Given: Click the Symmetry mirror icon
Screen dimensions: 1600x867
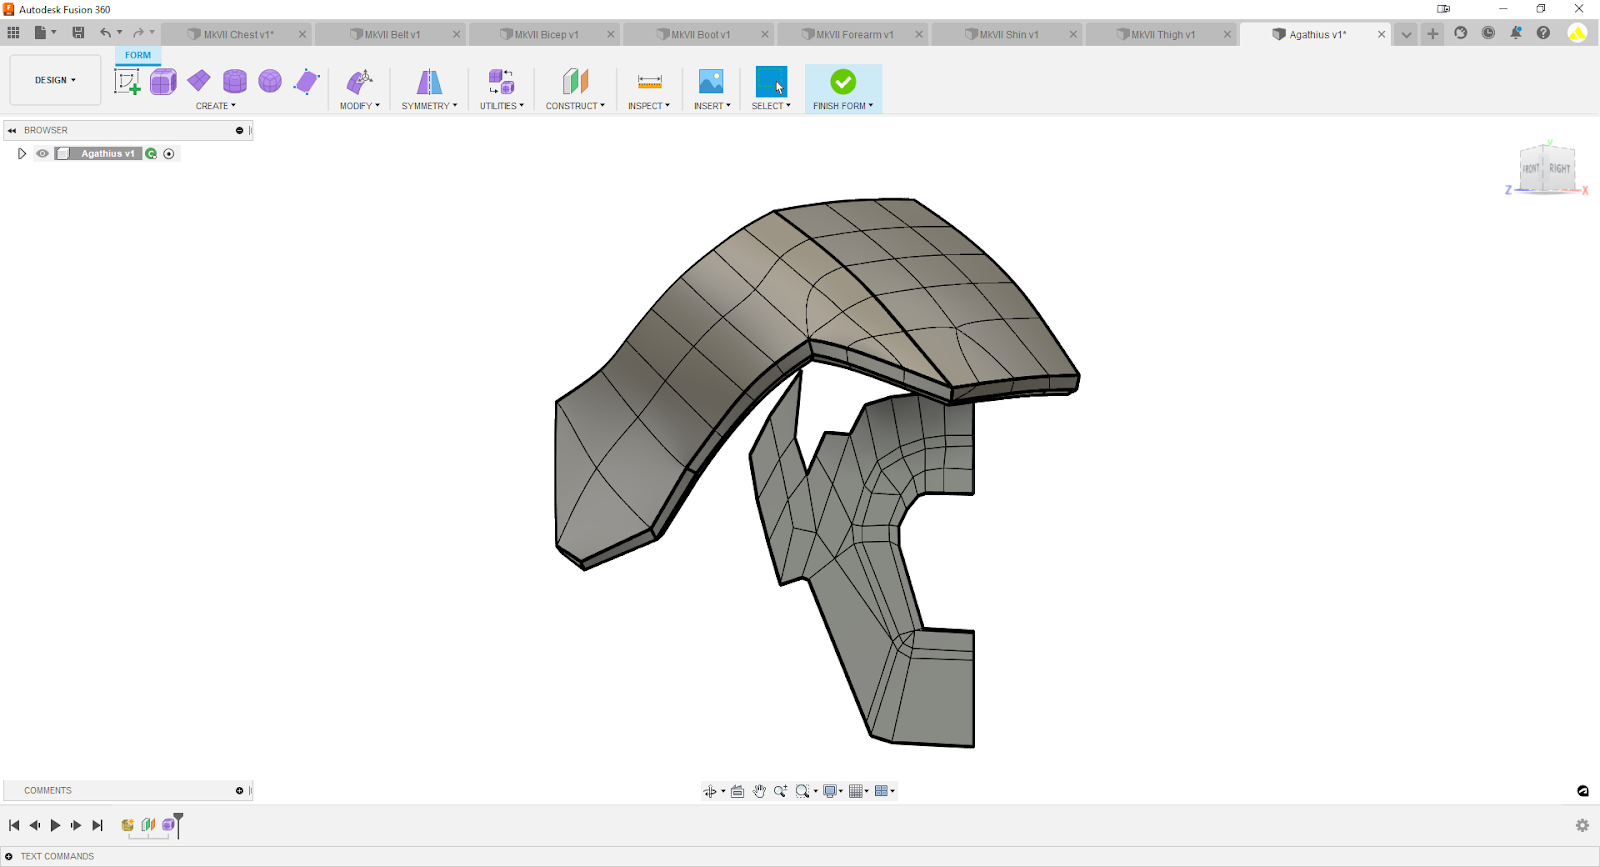Looking at the screenshot, I should tap(429, 81).
